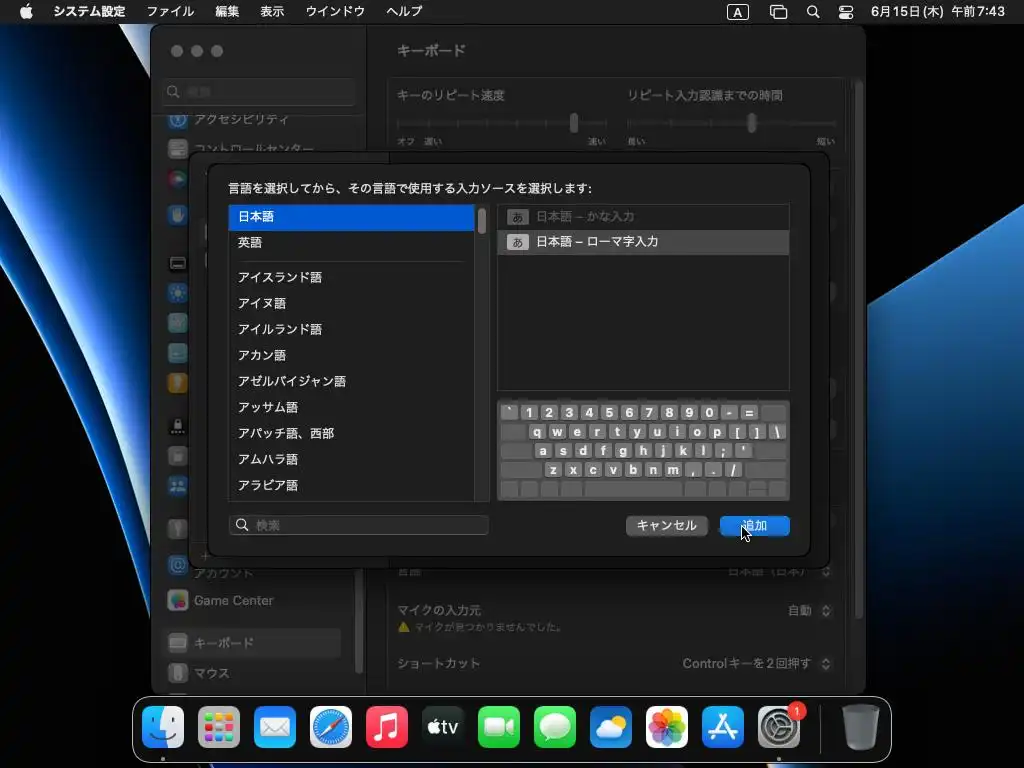
Task: Click the 追加 (Add) button
Action: (x=754, y=526)
